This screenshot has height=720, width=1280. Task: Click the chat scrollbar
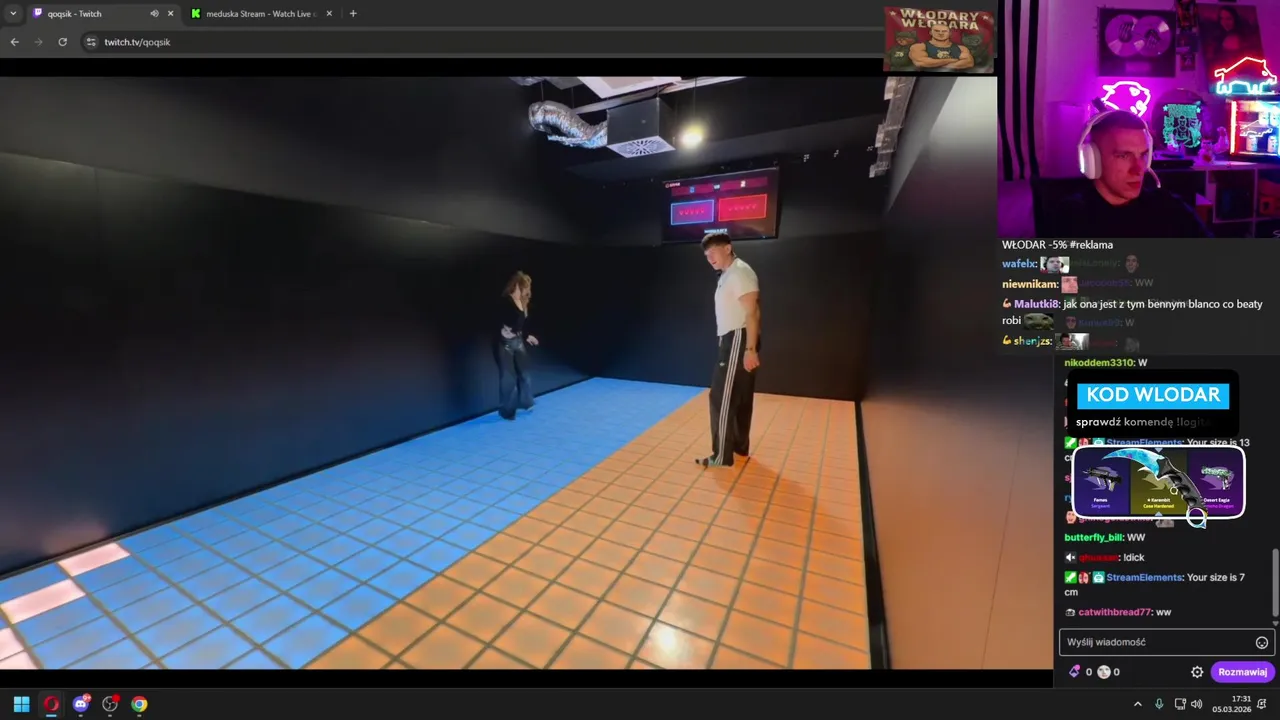pyautogui.click(x=1274, y=582)
